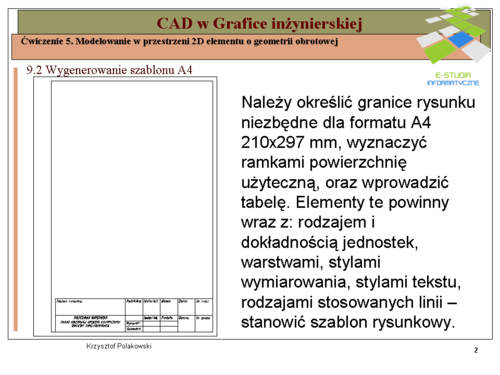Click the INFORMATYCZNE blue logo text
The image size is (500, 375).
click(x=453, y=83)
